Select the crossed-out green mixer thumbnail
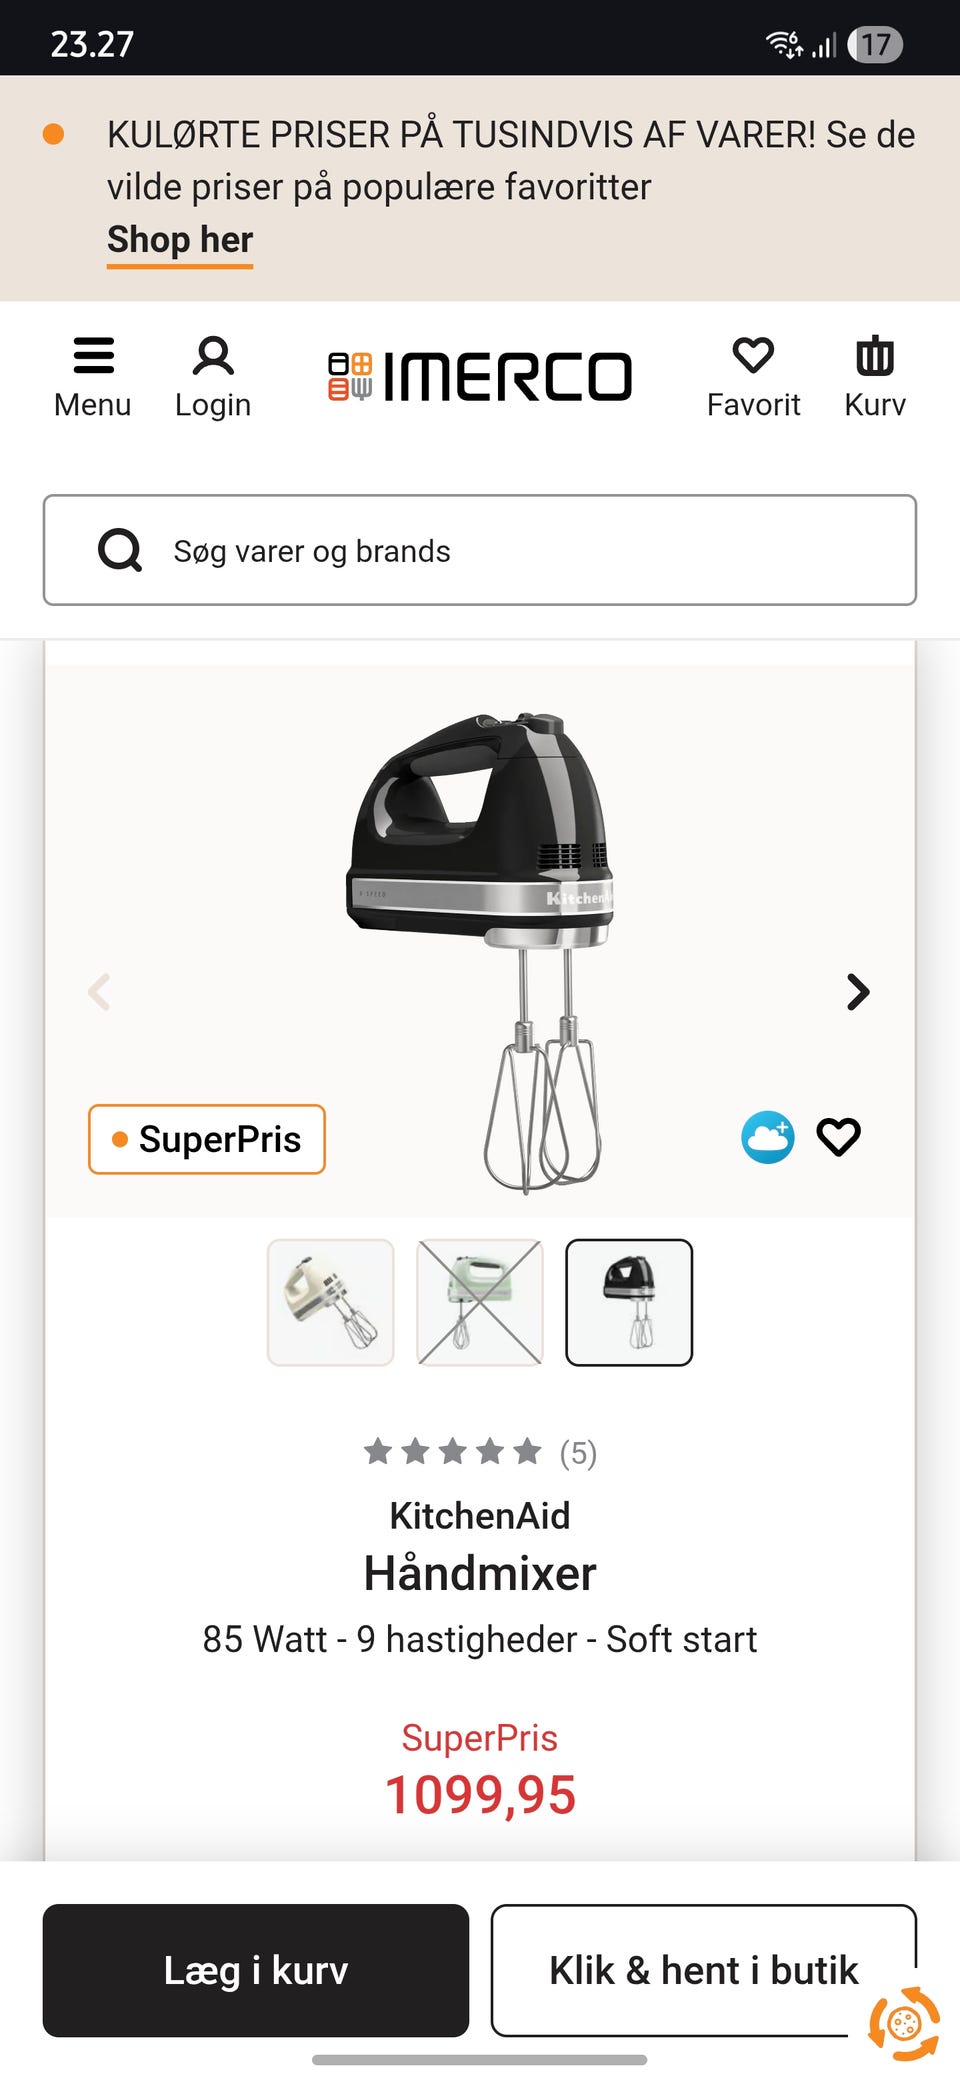Image resolution: width=960 pixels, height=2080 pixels. pos(480,1302)
